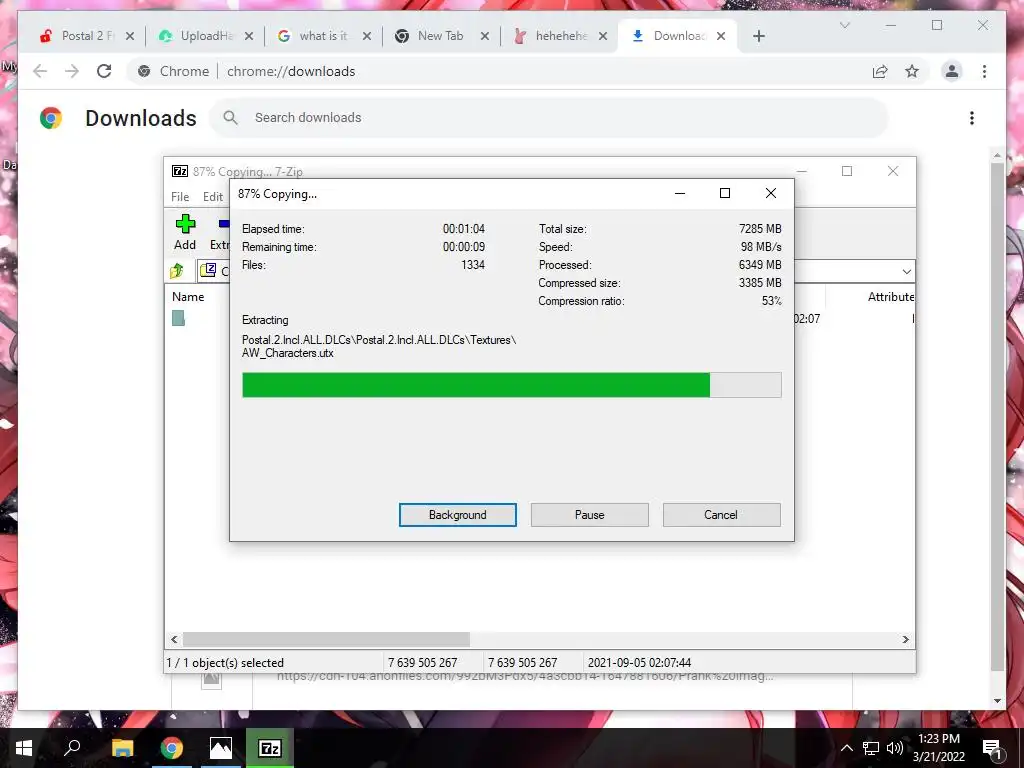Click the Name column header
The width and height of the screenshot is (1024, 768).
coord(188,296)
